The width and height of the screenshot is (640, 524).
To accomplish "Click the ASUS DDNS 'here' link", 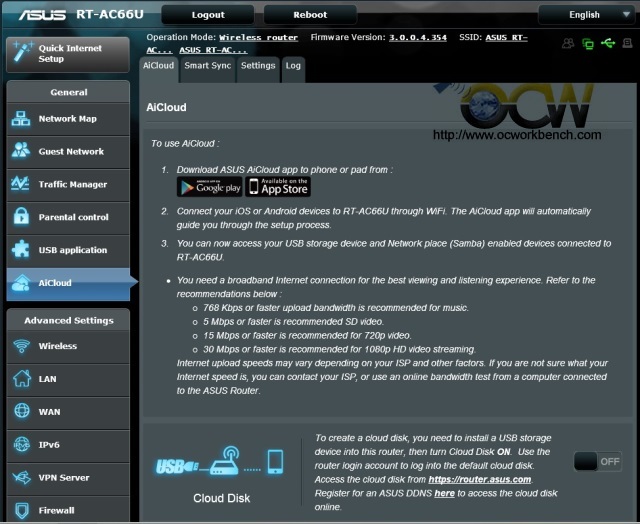I will [444, 493].
